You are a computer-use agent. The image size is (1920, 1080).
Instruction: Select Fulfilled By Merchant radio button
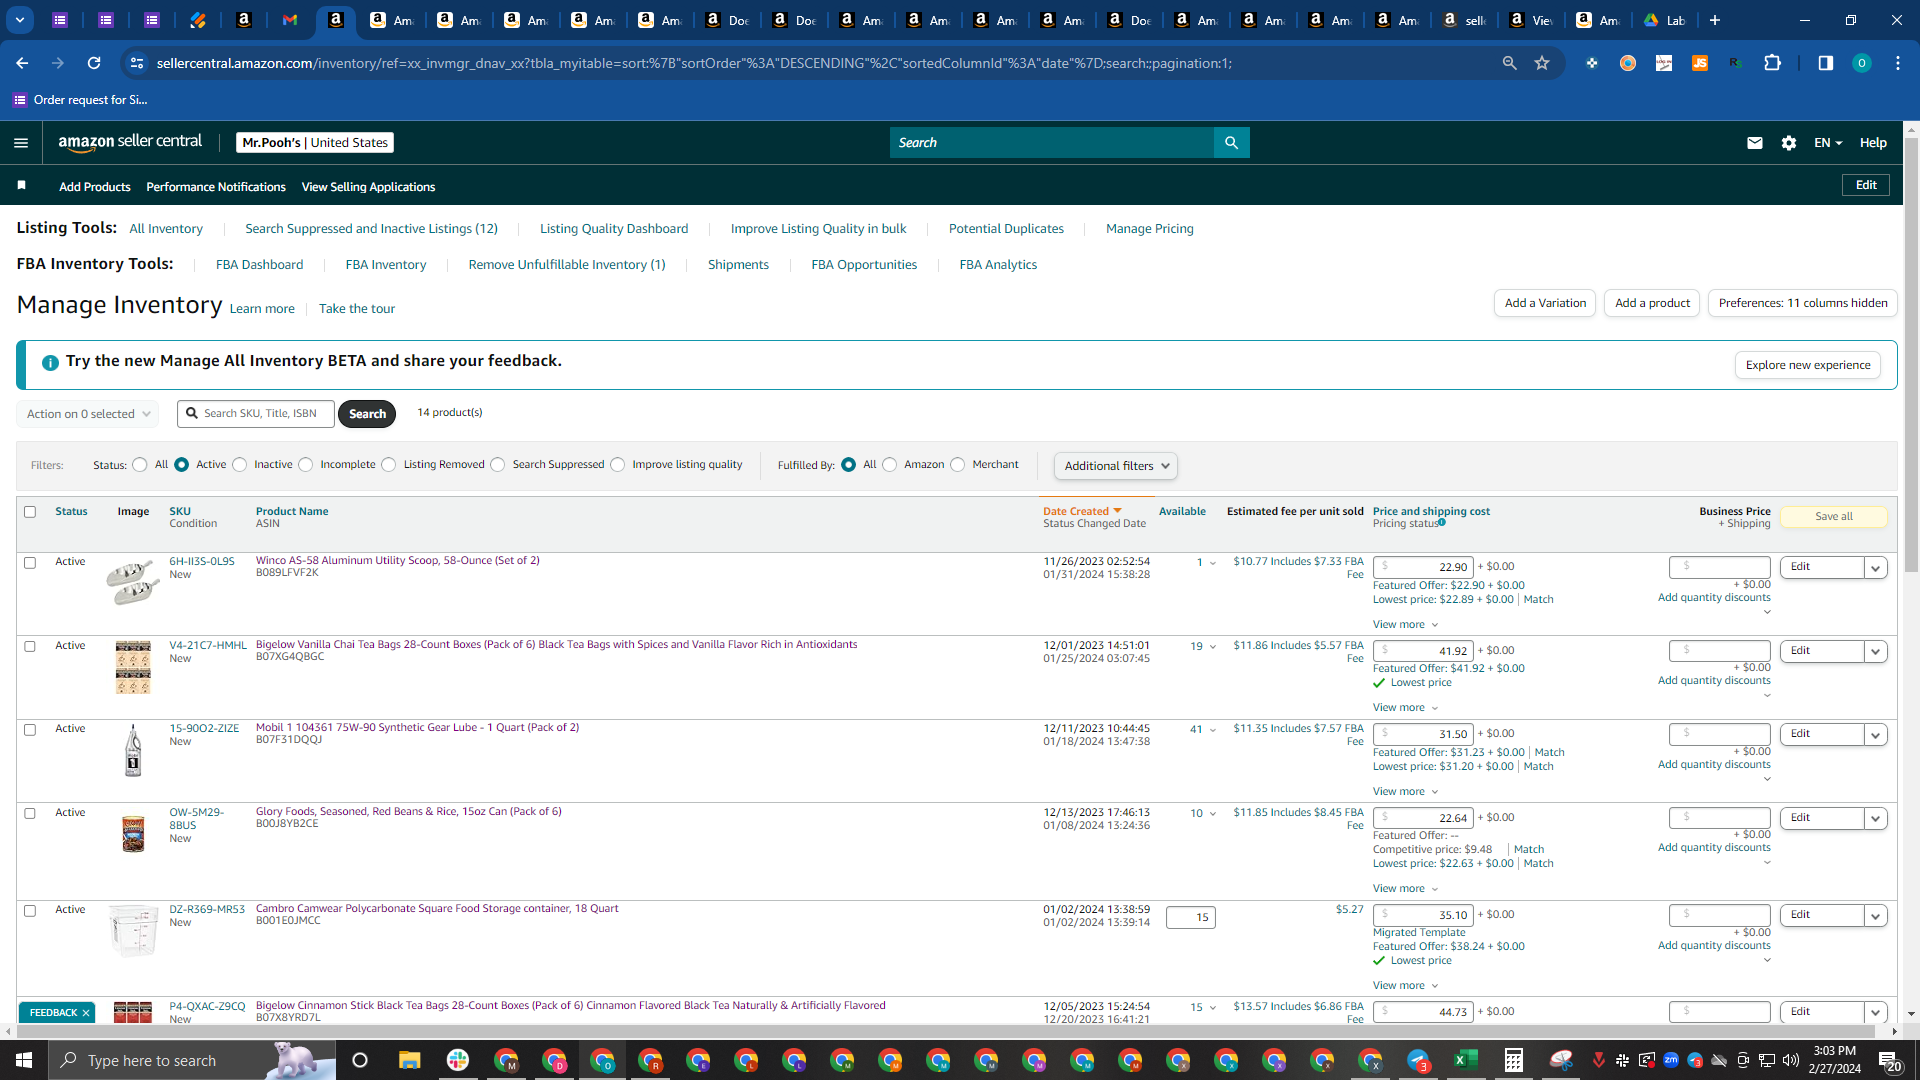pos(958,465)
